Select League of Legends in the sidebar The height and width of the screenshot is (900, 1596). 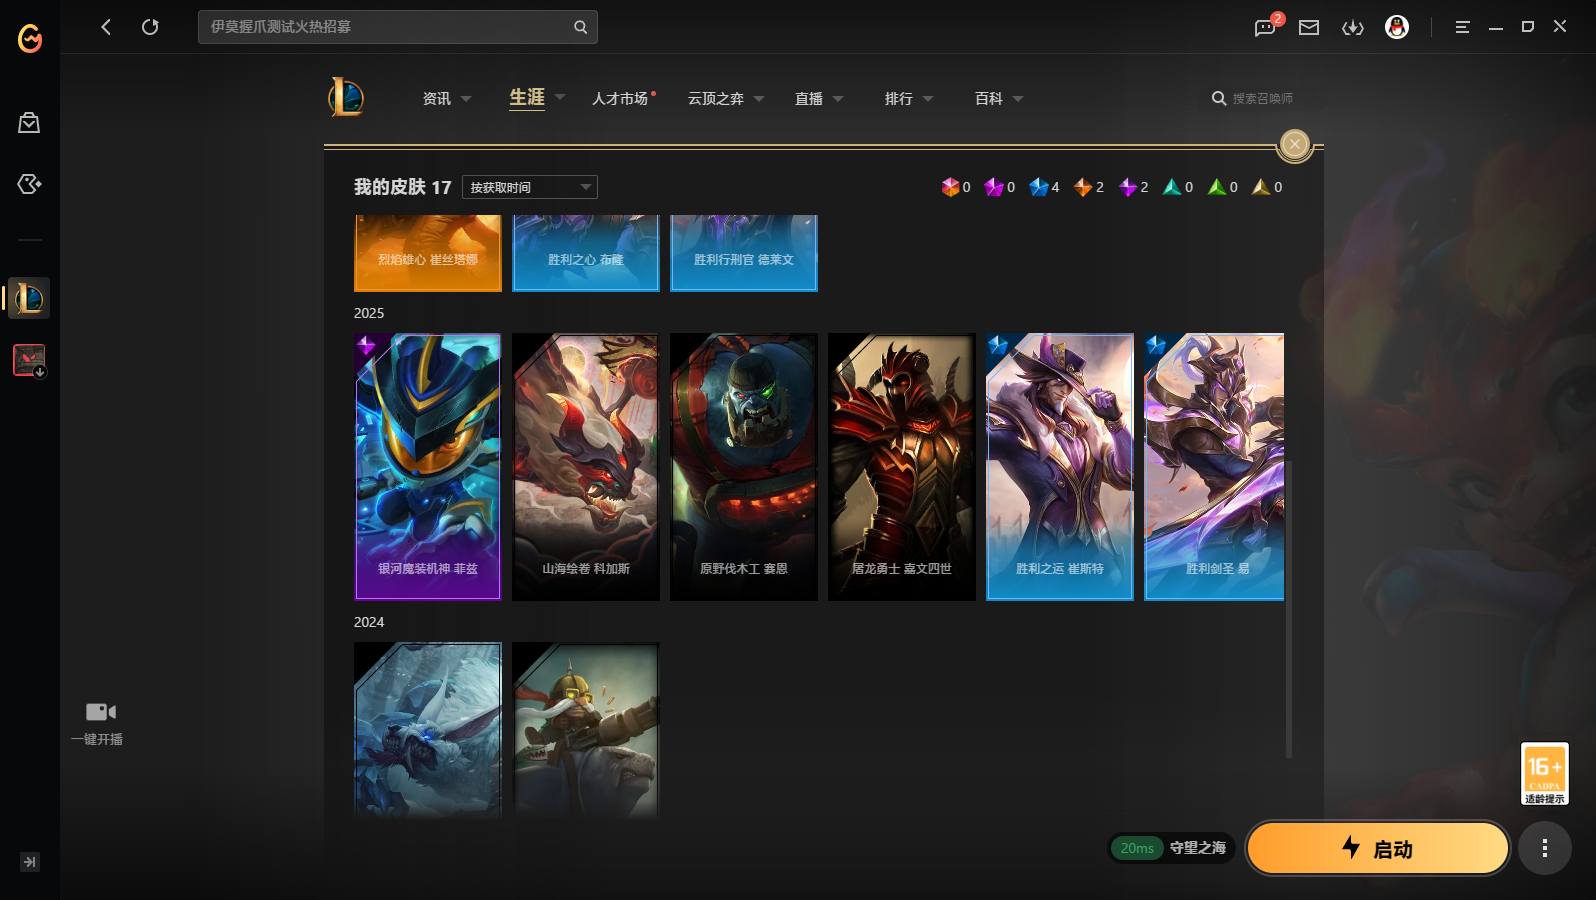click(29, 298)
